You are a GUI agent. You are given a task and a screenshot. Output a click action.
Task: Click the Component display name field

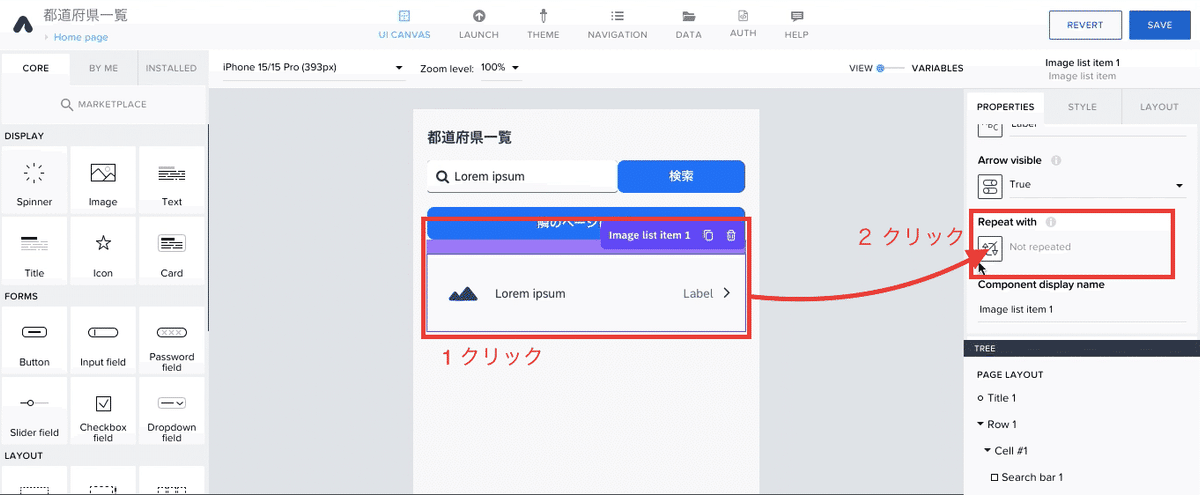1081,309
